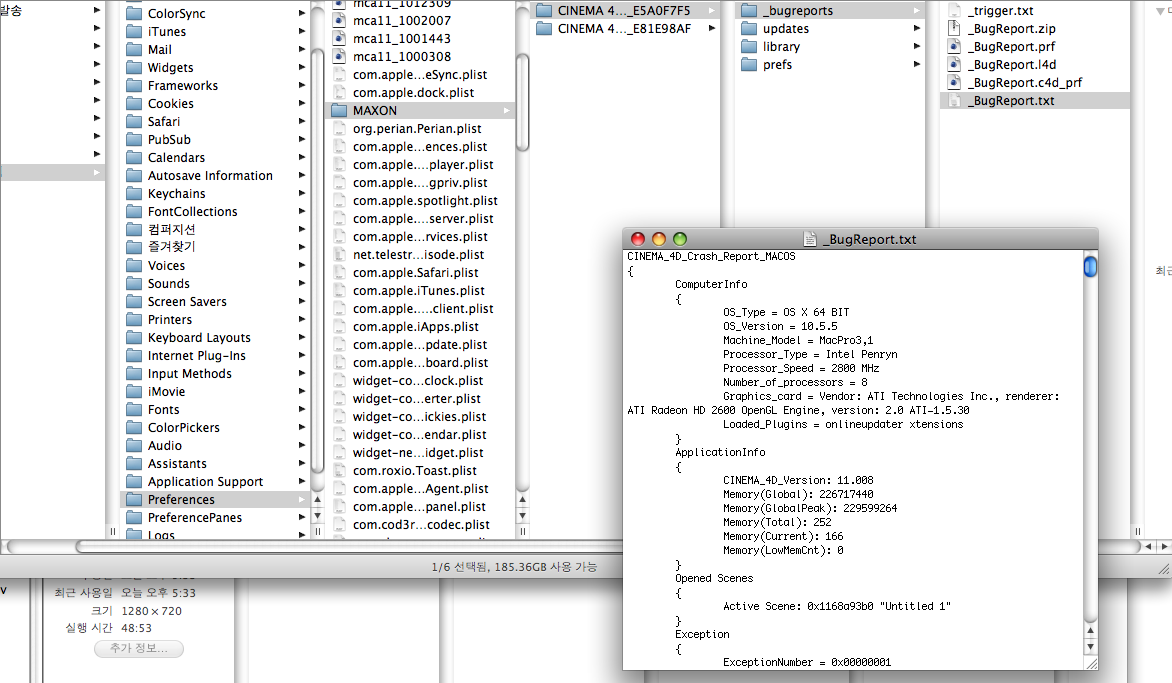Select the _bugreports folder icon

click(749, 10)
